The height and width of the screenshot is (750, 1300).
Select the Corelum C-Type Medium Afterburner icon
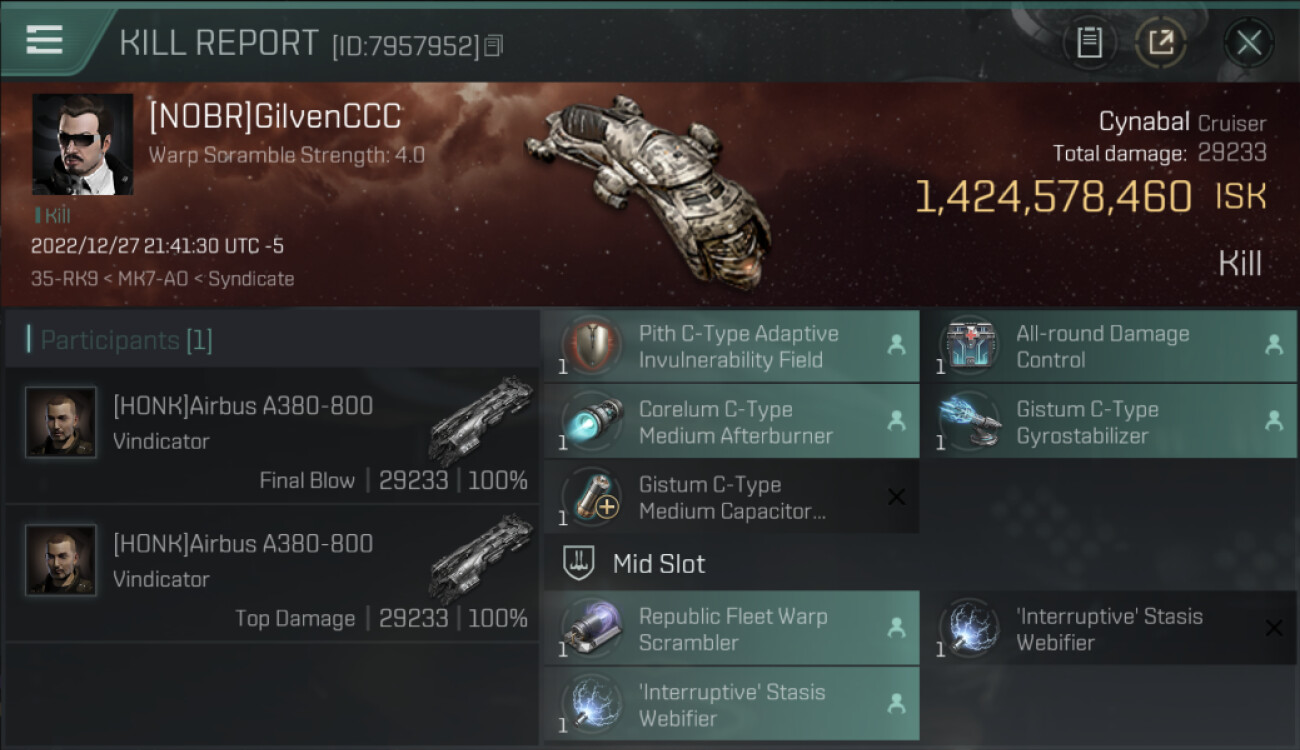pos(592,422)
